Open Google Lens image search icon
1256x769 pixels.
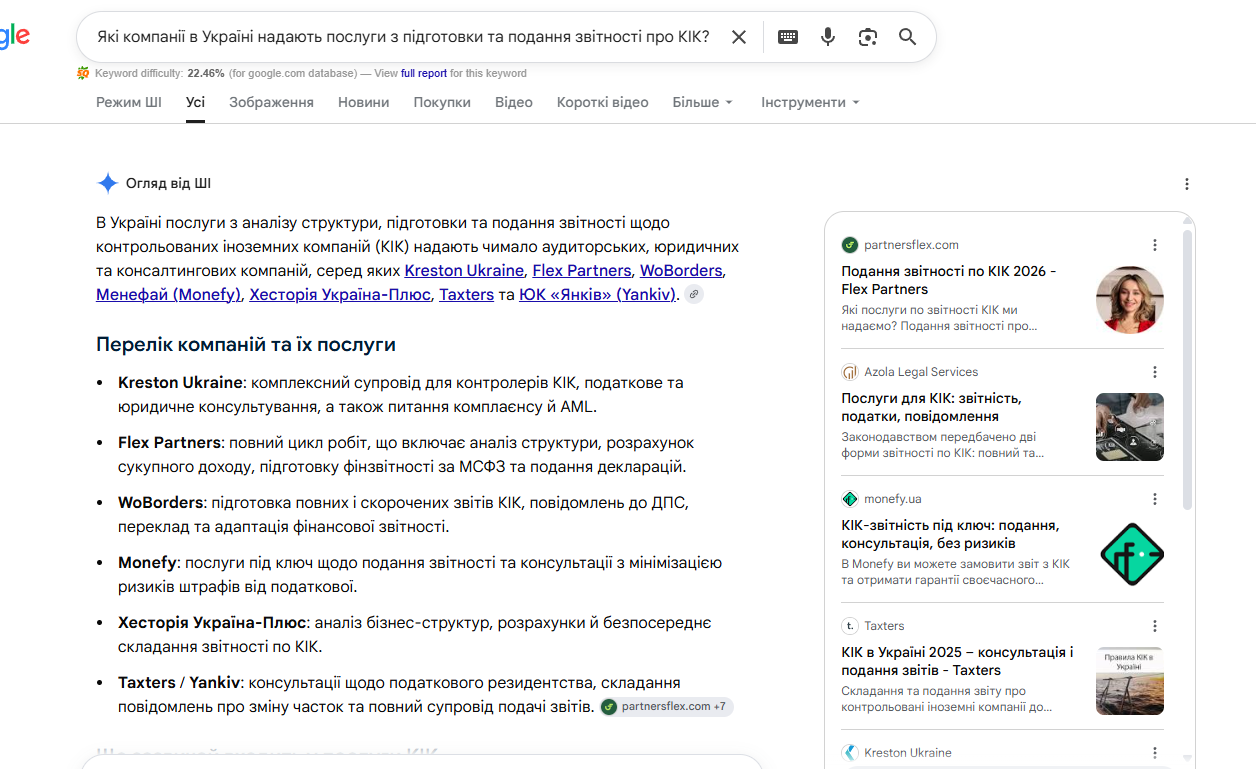coord(868,37)
